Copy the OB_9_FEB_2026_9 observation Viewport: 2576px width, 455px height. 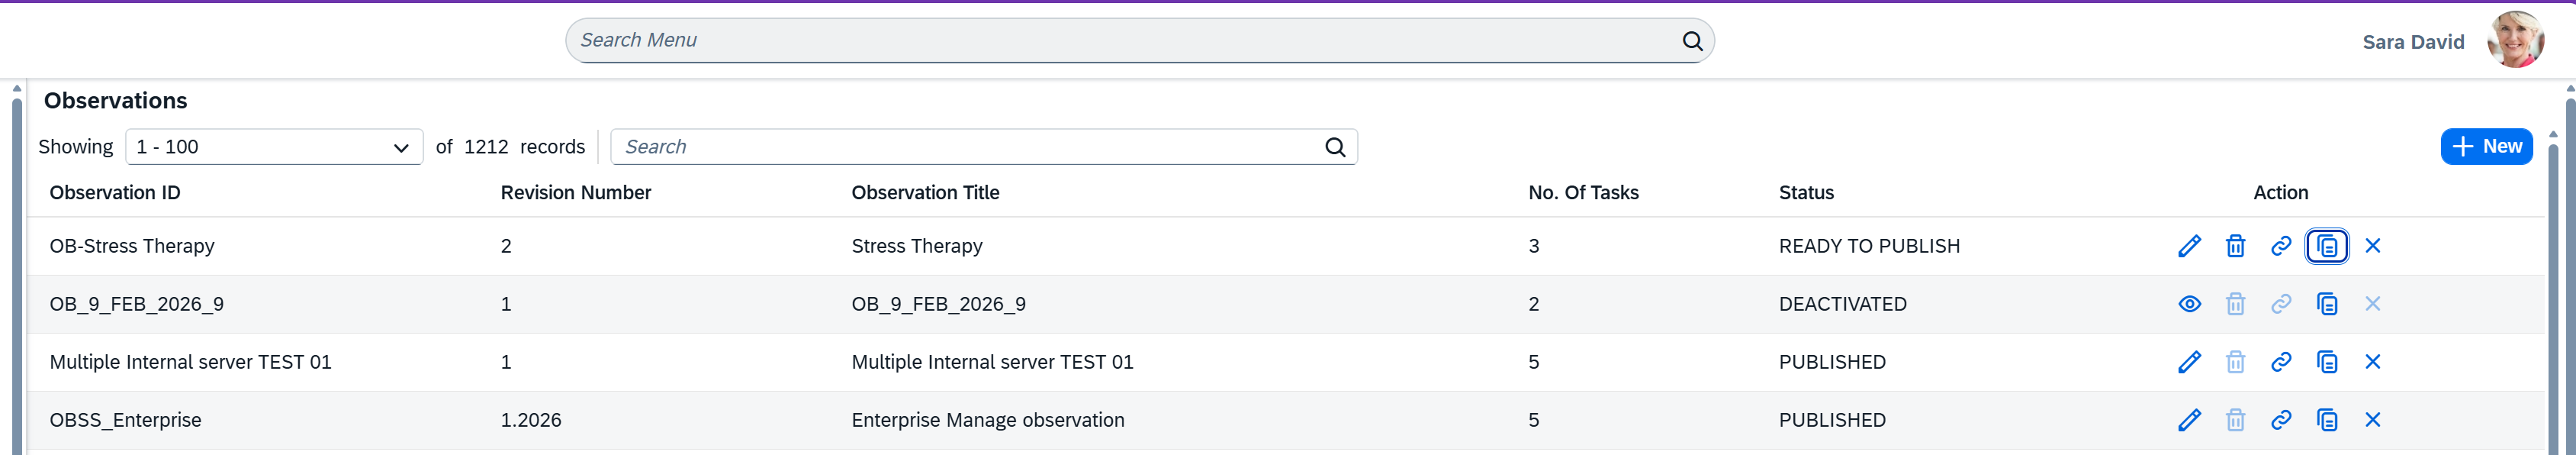[x=2327, y=304]
